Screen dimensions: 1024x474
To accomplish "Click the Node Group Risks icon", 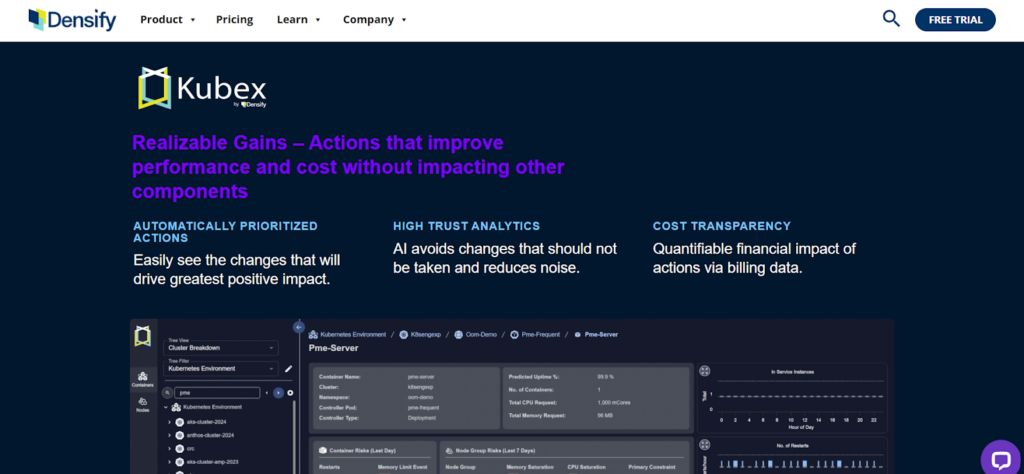I will [450, 450].
